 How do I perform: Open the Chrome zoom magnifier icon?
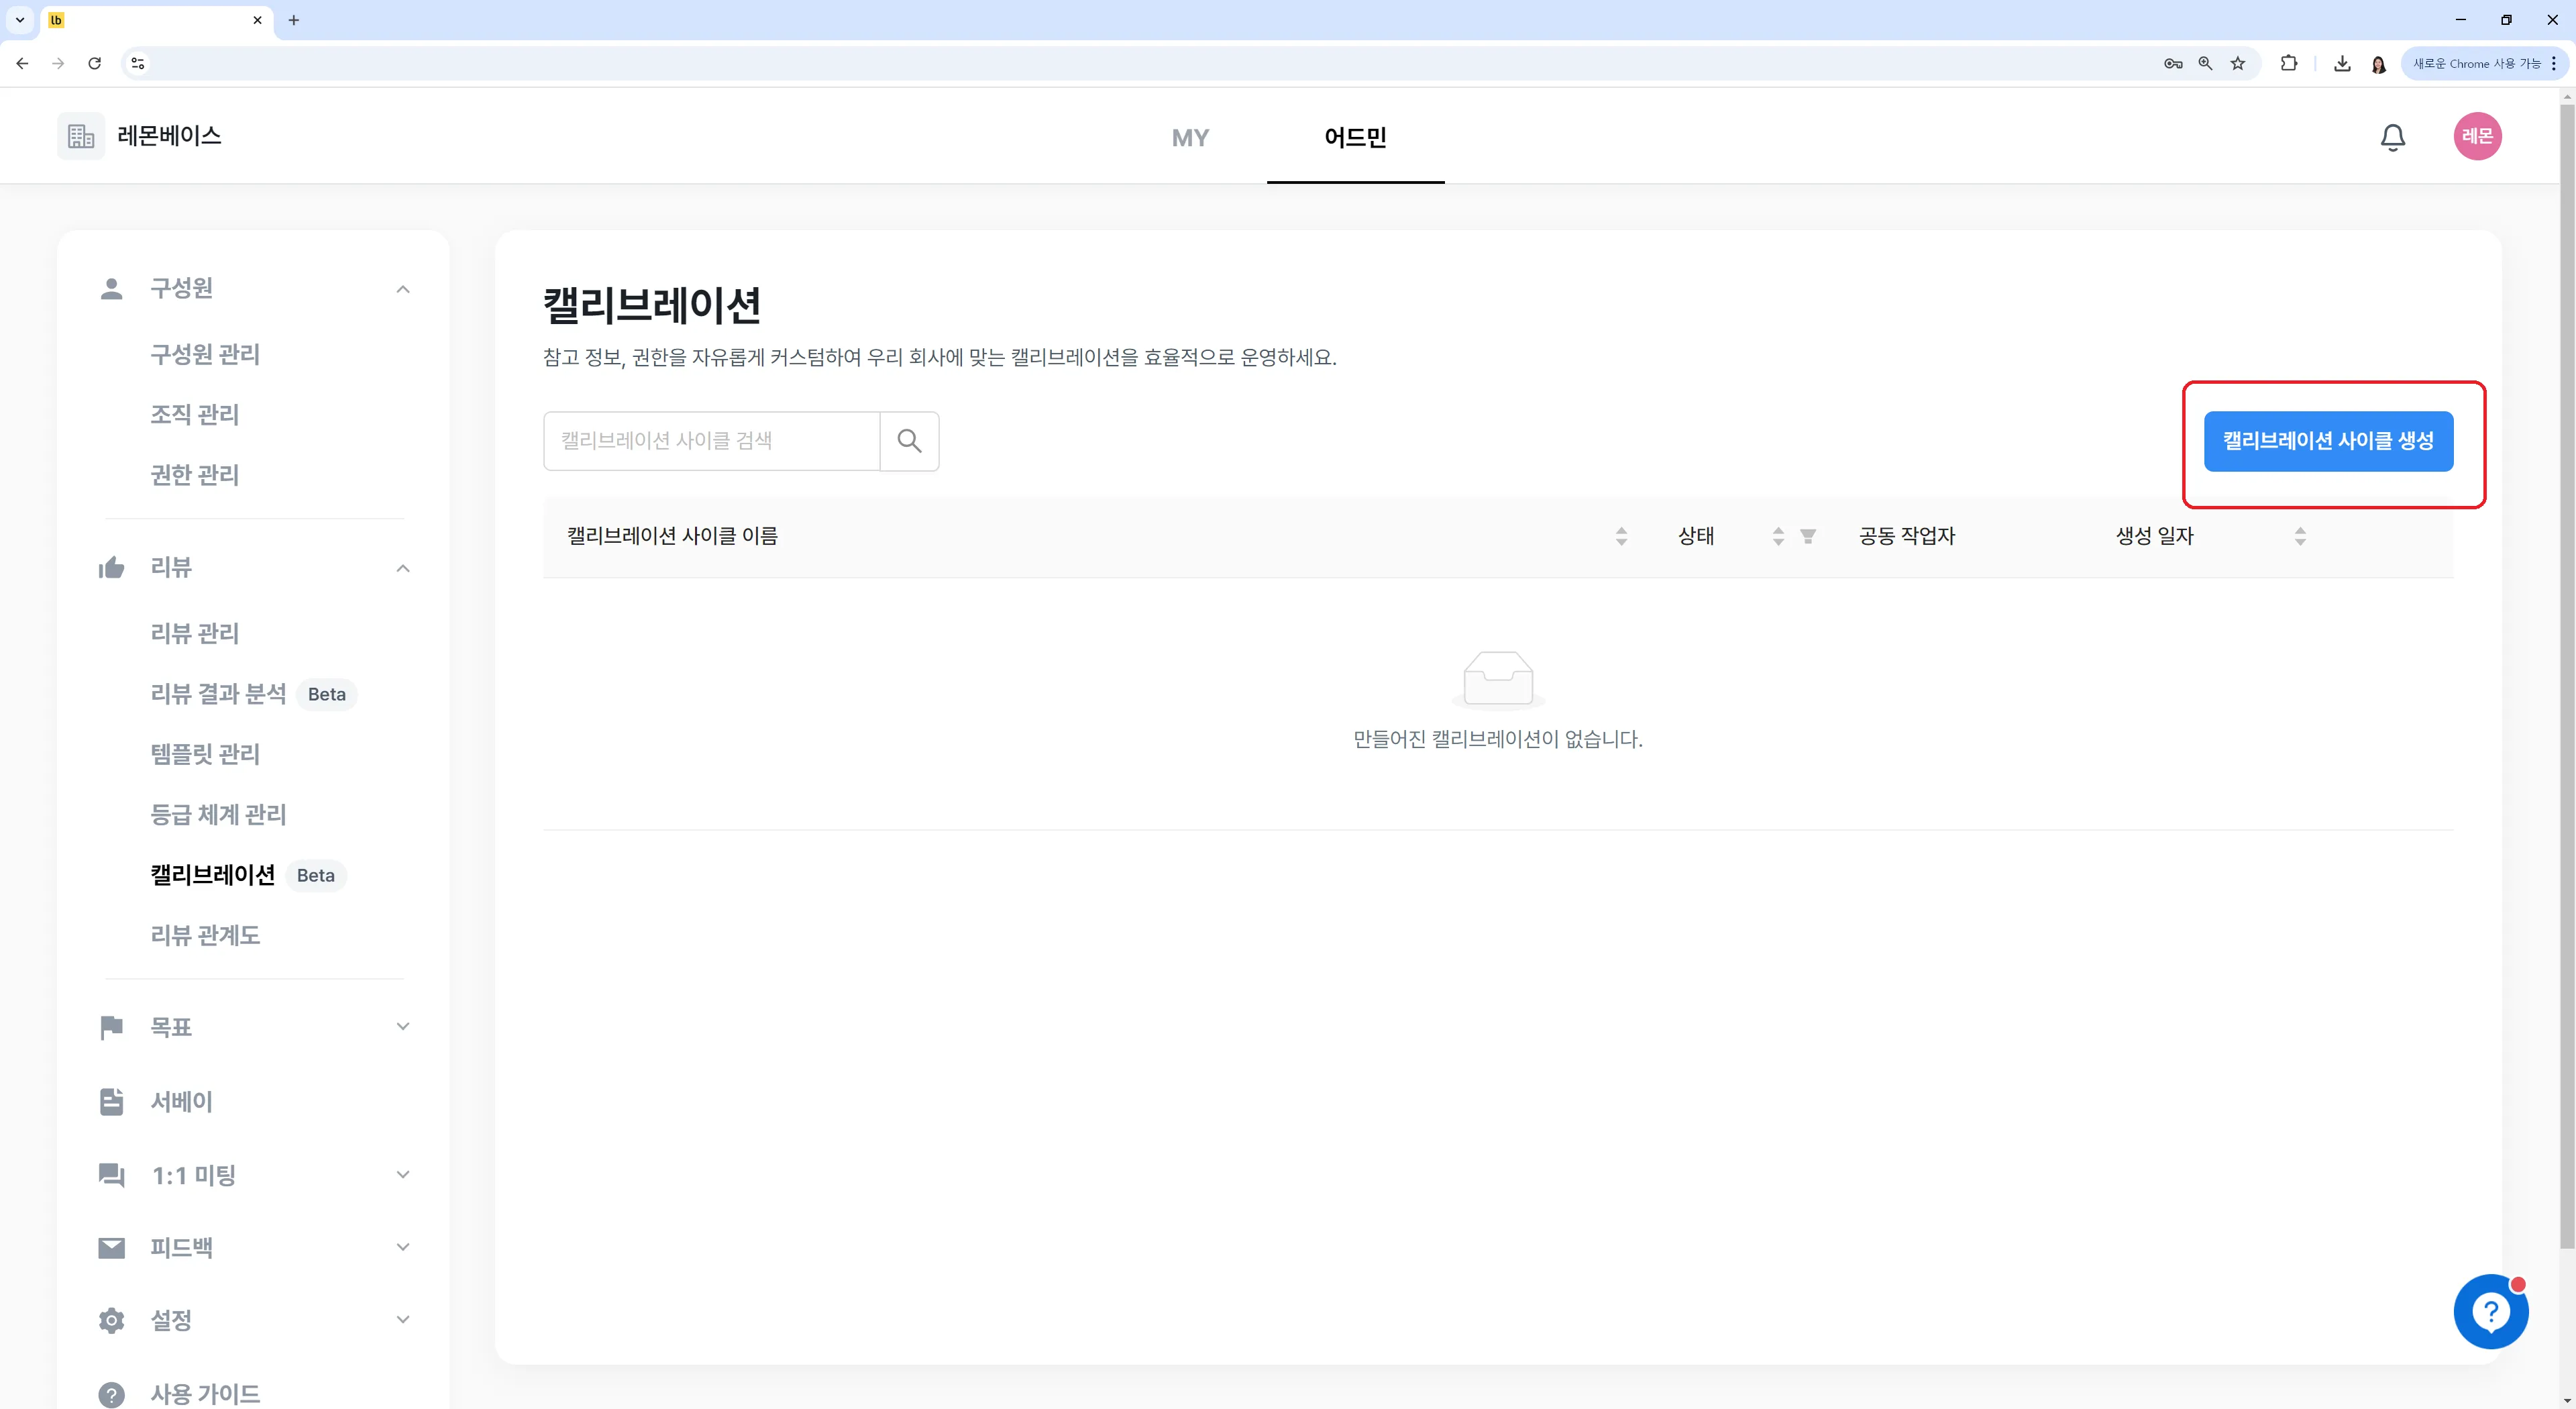tap(2205, 63)
